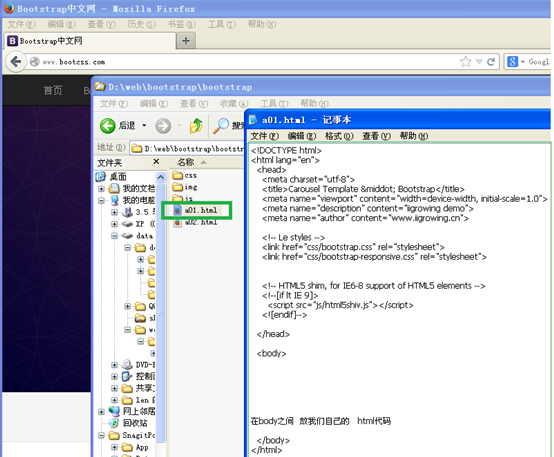The image size is (554, 457).
Task: Open a new Firefox tab with plus button
Action: point(186,41)
